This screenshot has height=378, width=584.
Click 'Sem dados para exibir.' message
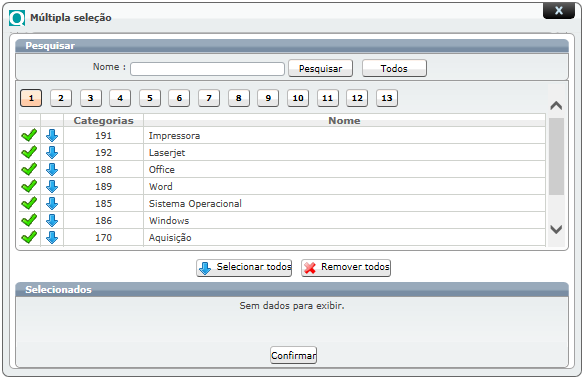pos(292,306)
